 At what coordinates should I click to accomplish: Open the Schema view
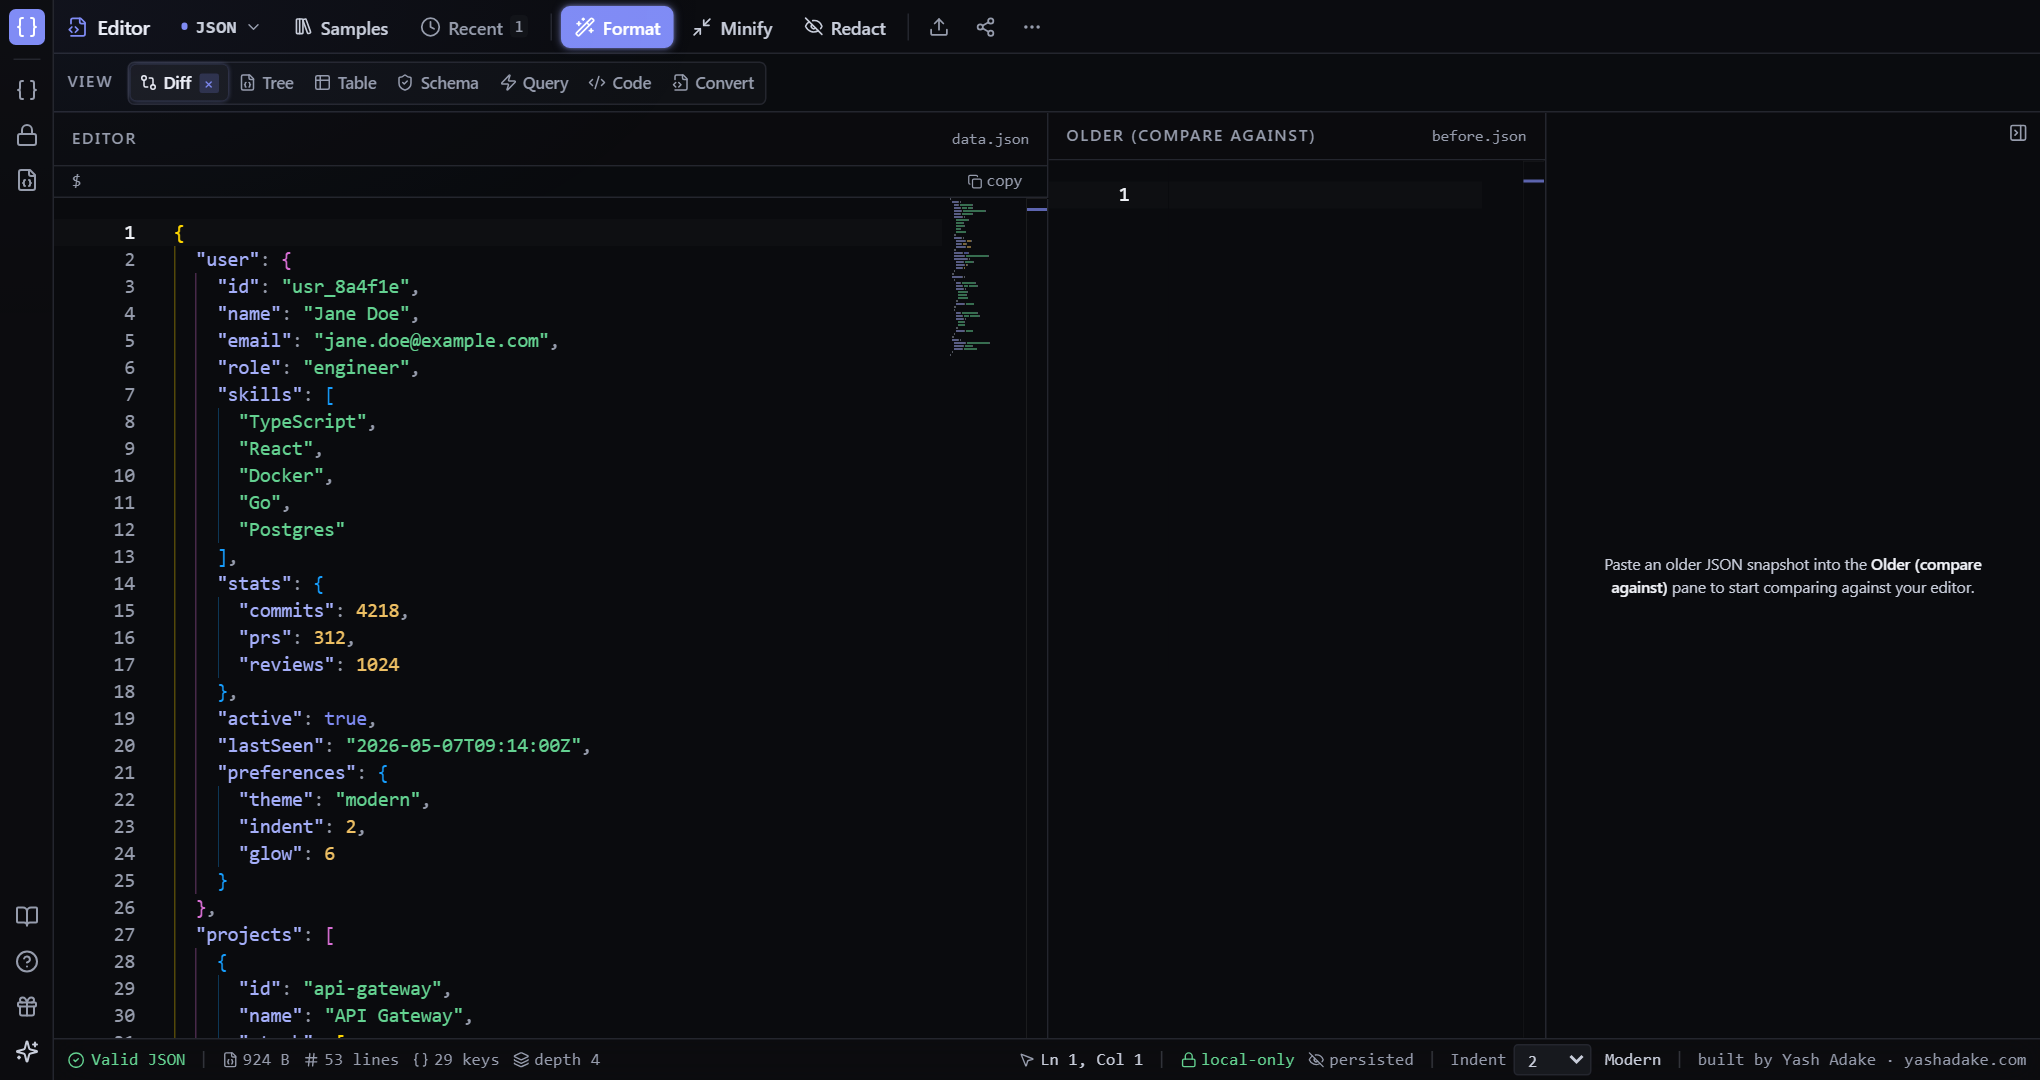[438, 83]
